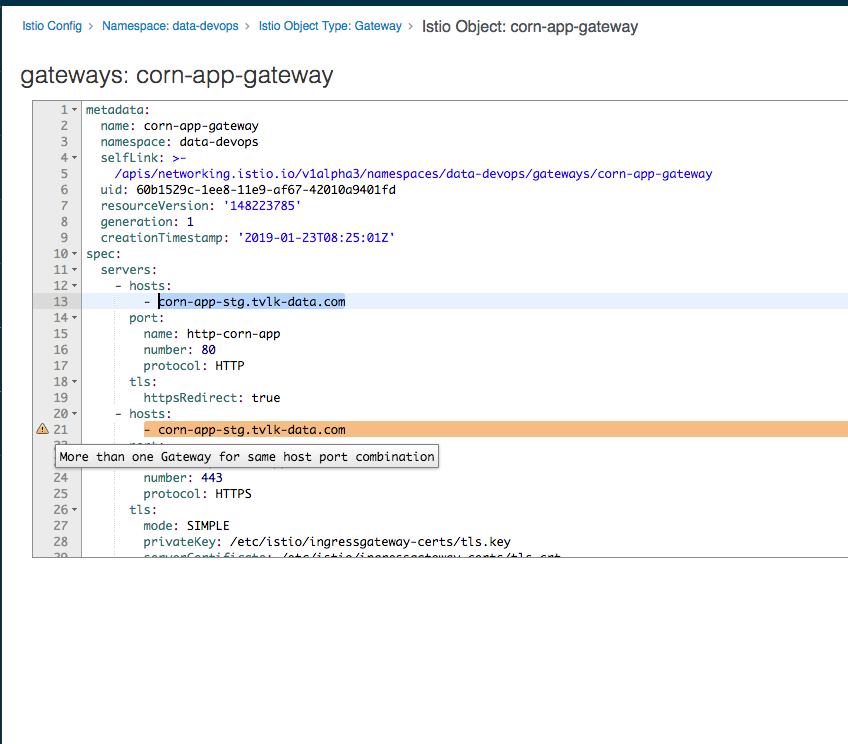Click the resourceVersion value '148223785'

coord(262,205)
